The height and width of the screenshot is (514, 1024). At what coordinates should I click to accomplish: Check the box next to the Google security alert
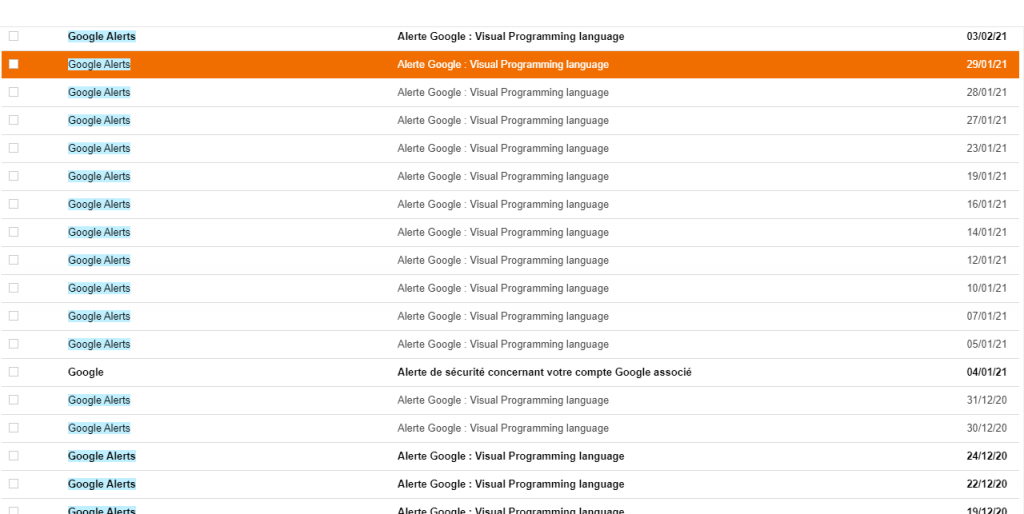14,372
